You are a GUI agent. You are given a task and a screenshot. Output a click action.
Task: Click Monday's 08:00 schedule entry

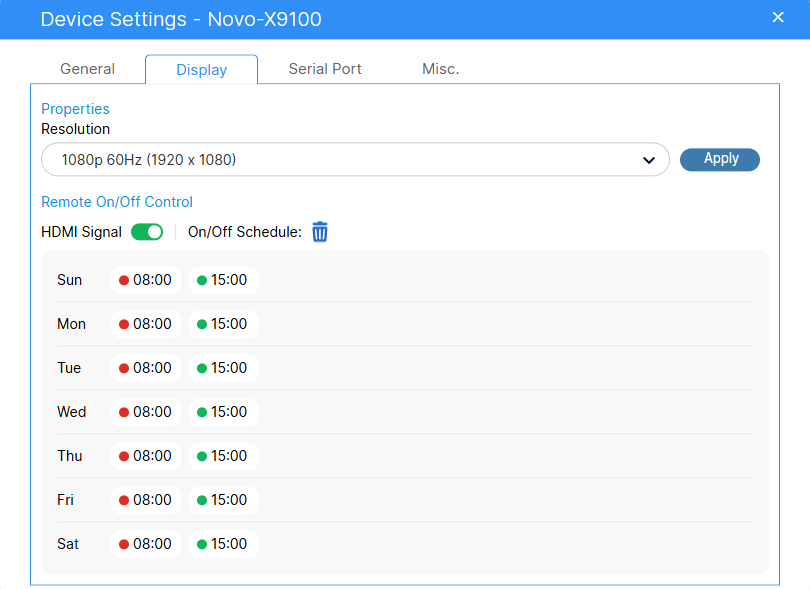pos(146,324)
